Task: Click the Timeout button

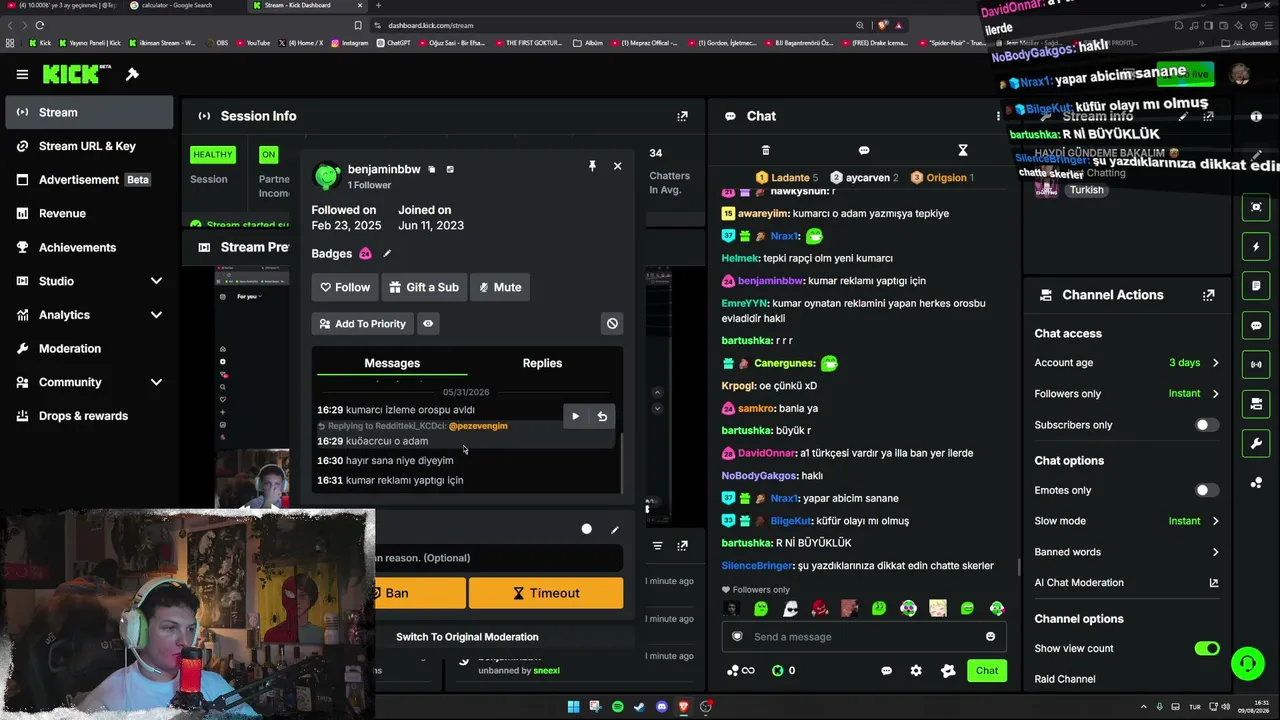Action: 546,593
